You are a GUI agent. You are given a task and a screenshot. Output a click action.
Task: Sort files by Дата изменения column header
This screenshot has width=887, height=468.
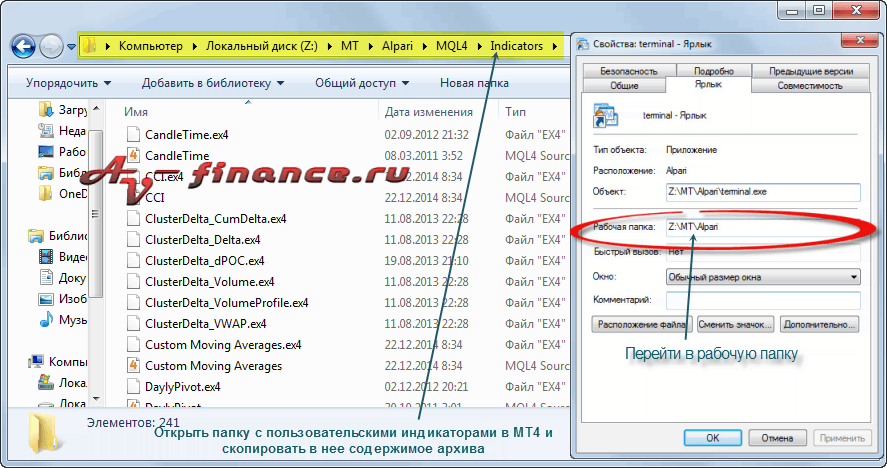[428, 112]
